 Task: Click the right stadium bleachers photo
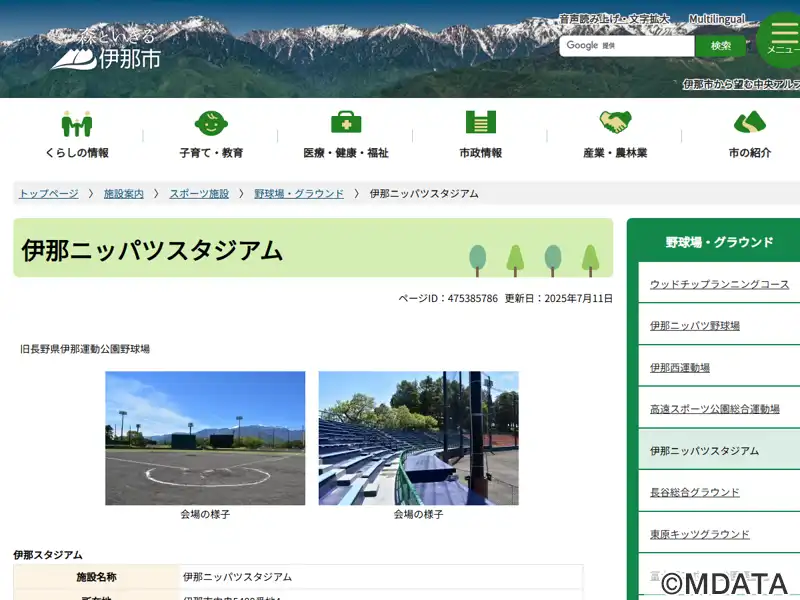pos(418,438)
